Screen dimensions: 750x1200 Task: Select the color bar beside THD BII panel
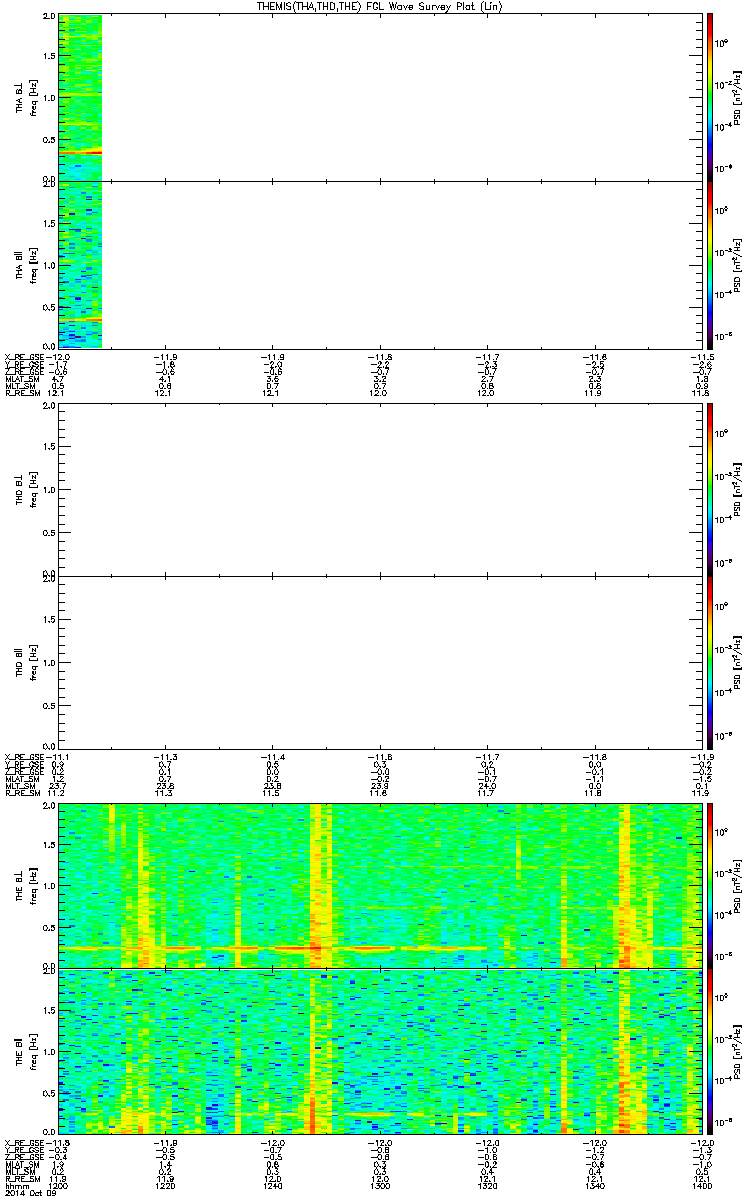pyautogui.click(x=709, y=661)
